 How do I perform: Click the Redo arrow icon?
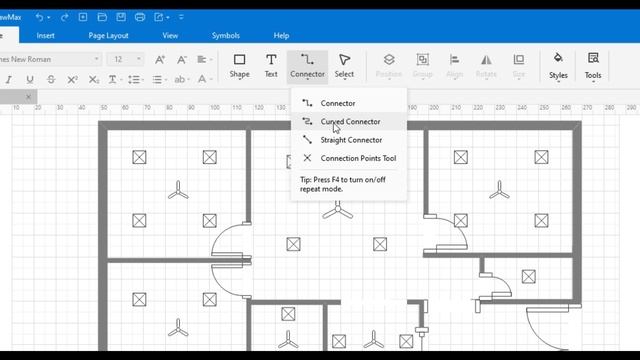64,17
